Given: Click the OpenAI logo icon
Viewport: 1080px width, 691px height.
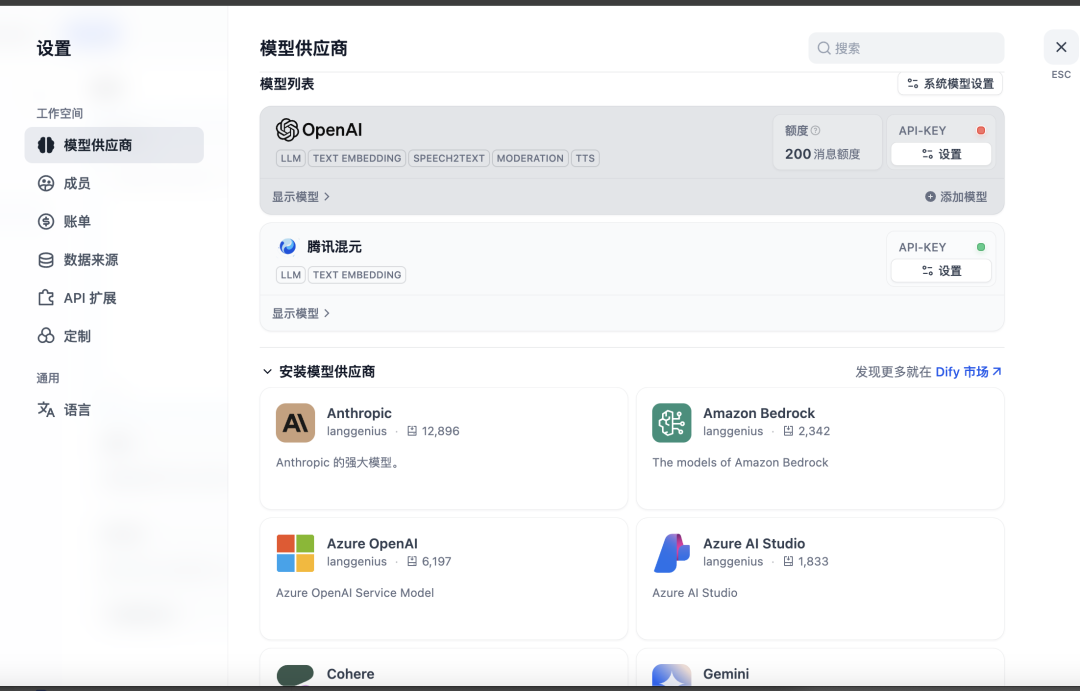Looking at the screenshot, I should pos(287,130).
